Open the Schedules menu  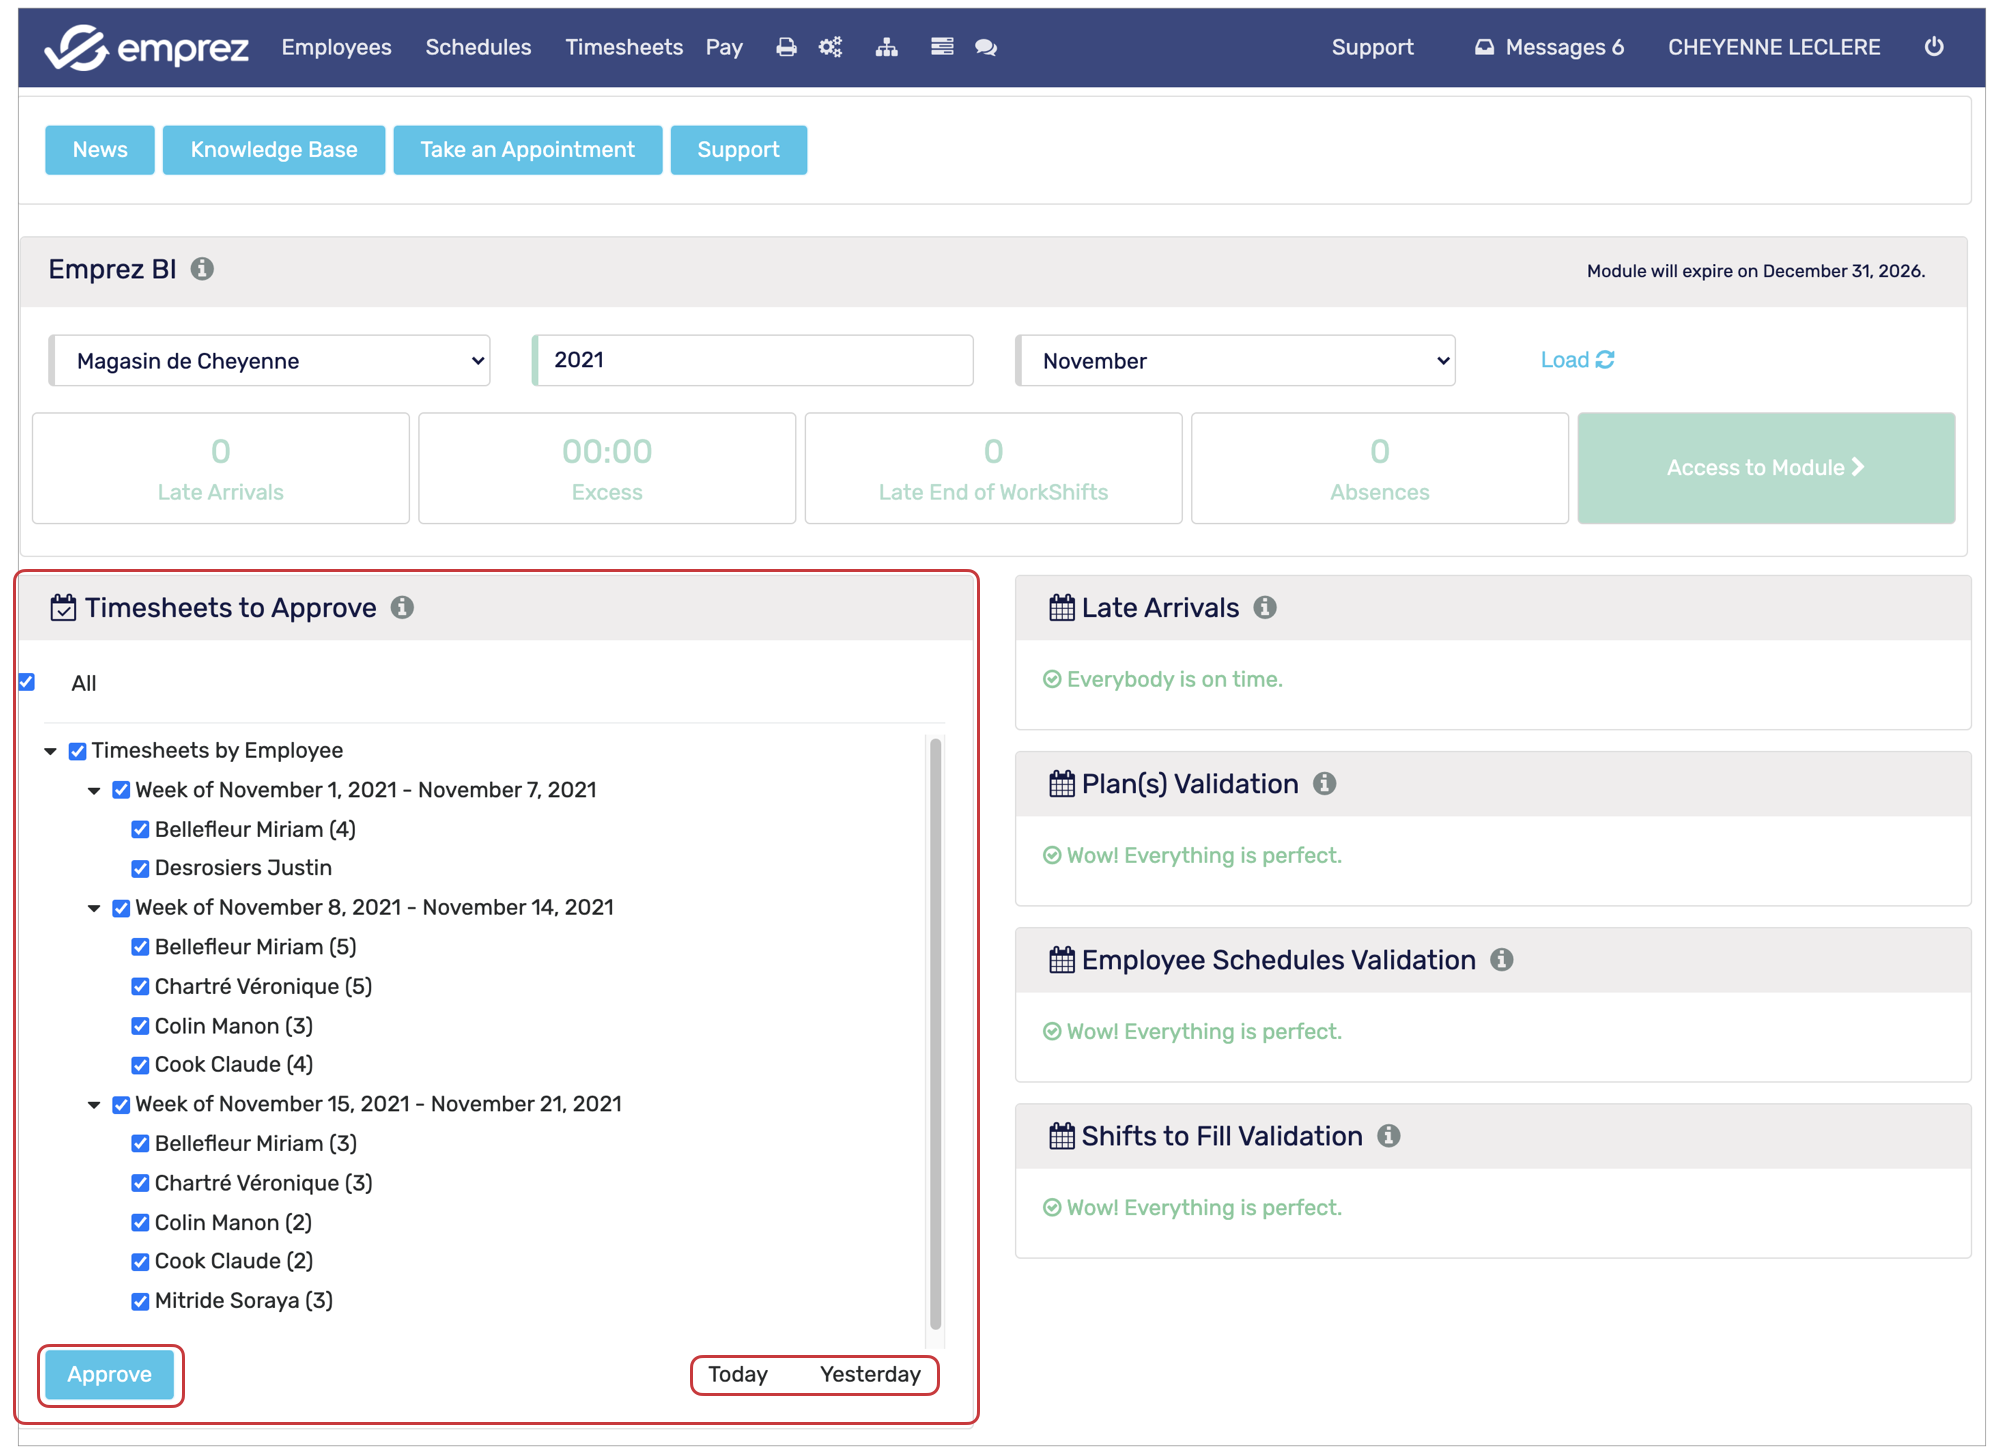pos(478,47)
